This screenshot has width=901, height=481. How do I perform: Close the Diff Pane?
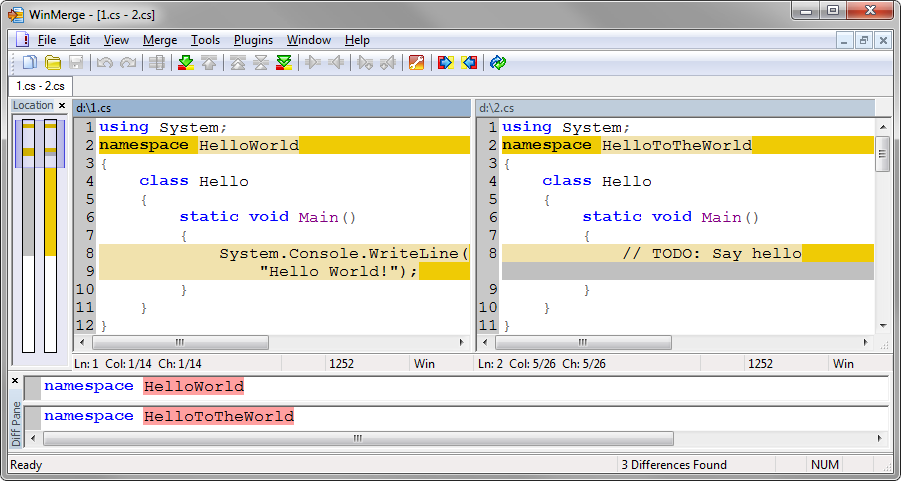pyautogui.click(x=15, y=380)
